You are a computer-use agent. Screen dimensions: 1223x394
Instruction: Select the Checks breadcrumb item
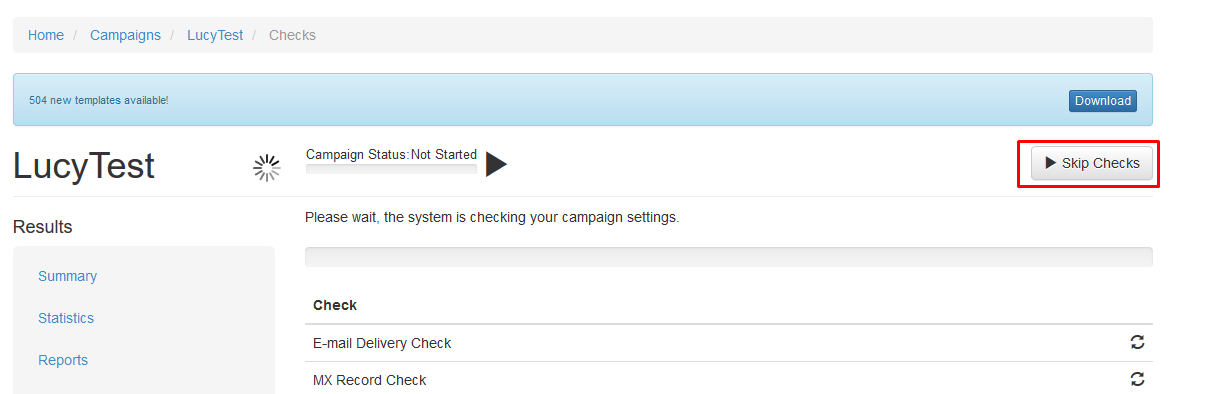point(292,35)
